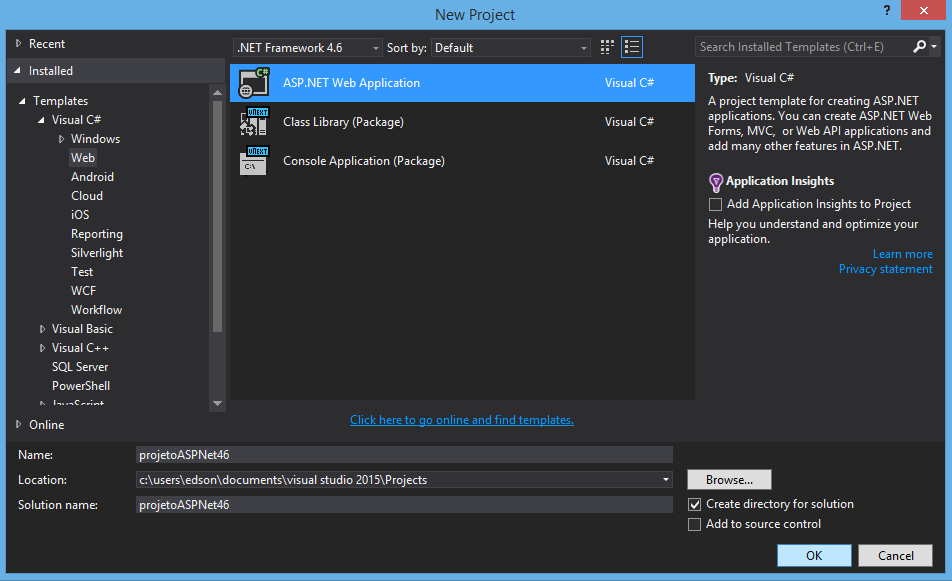Open the help question mark button
The image size is (952, 581).
pos(886,11)
